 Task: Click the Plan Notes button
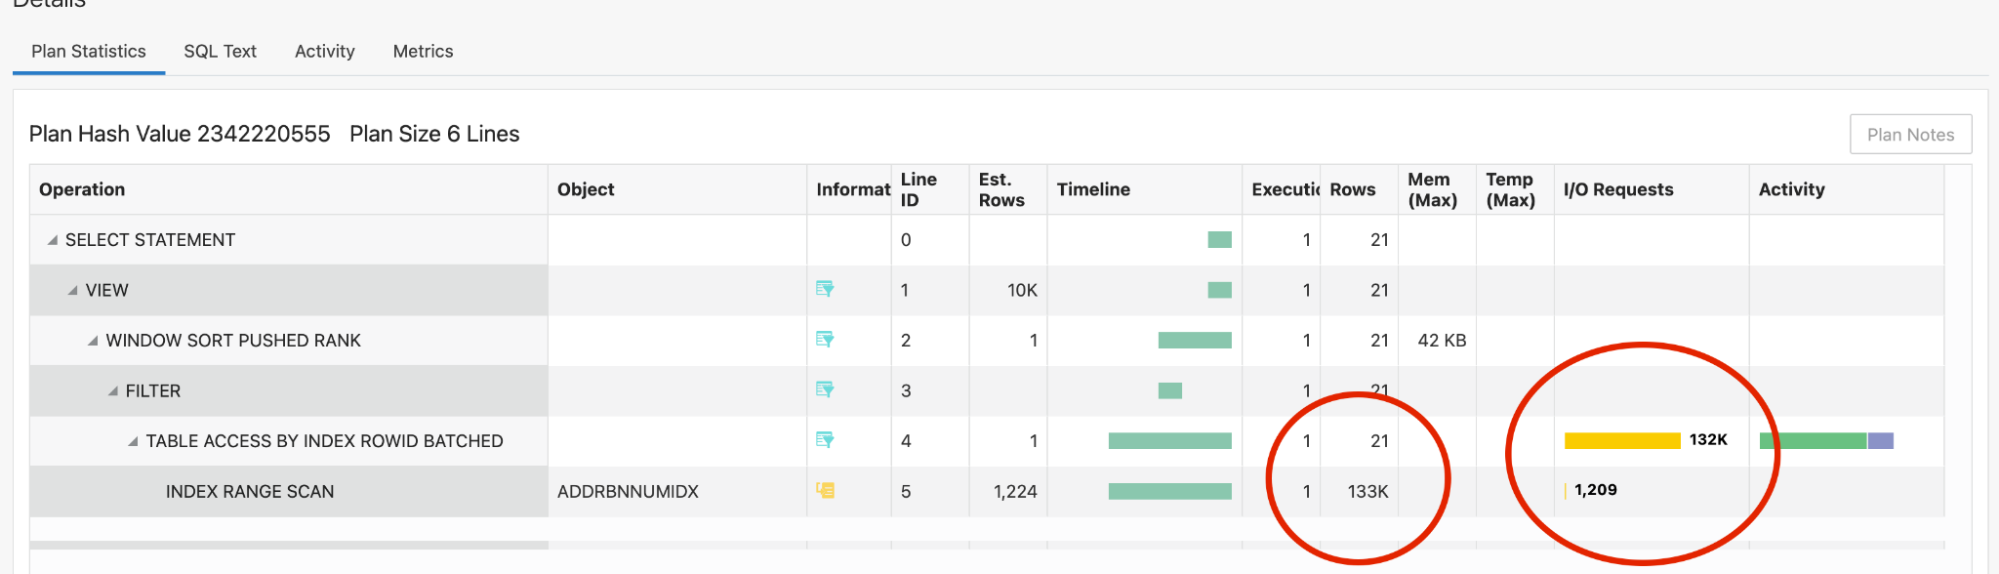point(1910,134)
